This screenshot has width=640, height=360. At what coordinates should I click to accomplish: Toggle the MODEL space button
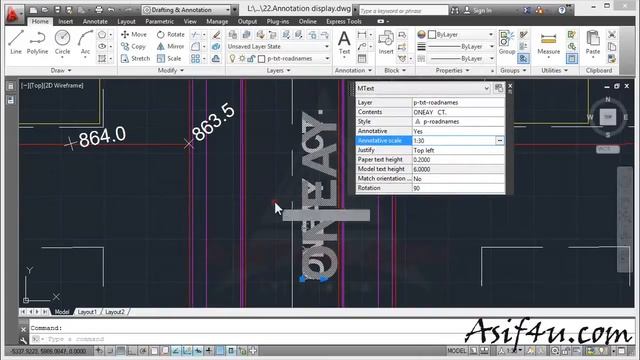point(456,351)
